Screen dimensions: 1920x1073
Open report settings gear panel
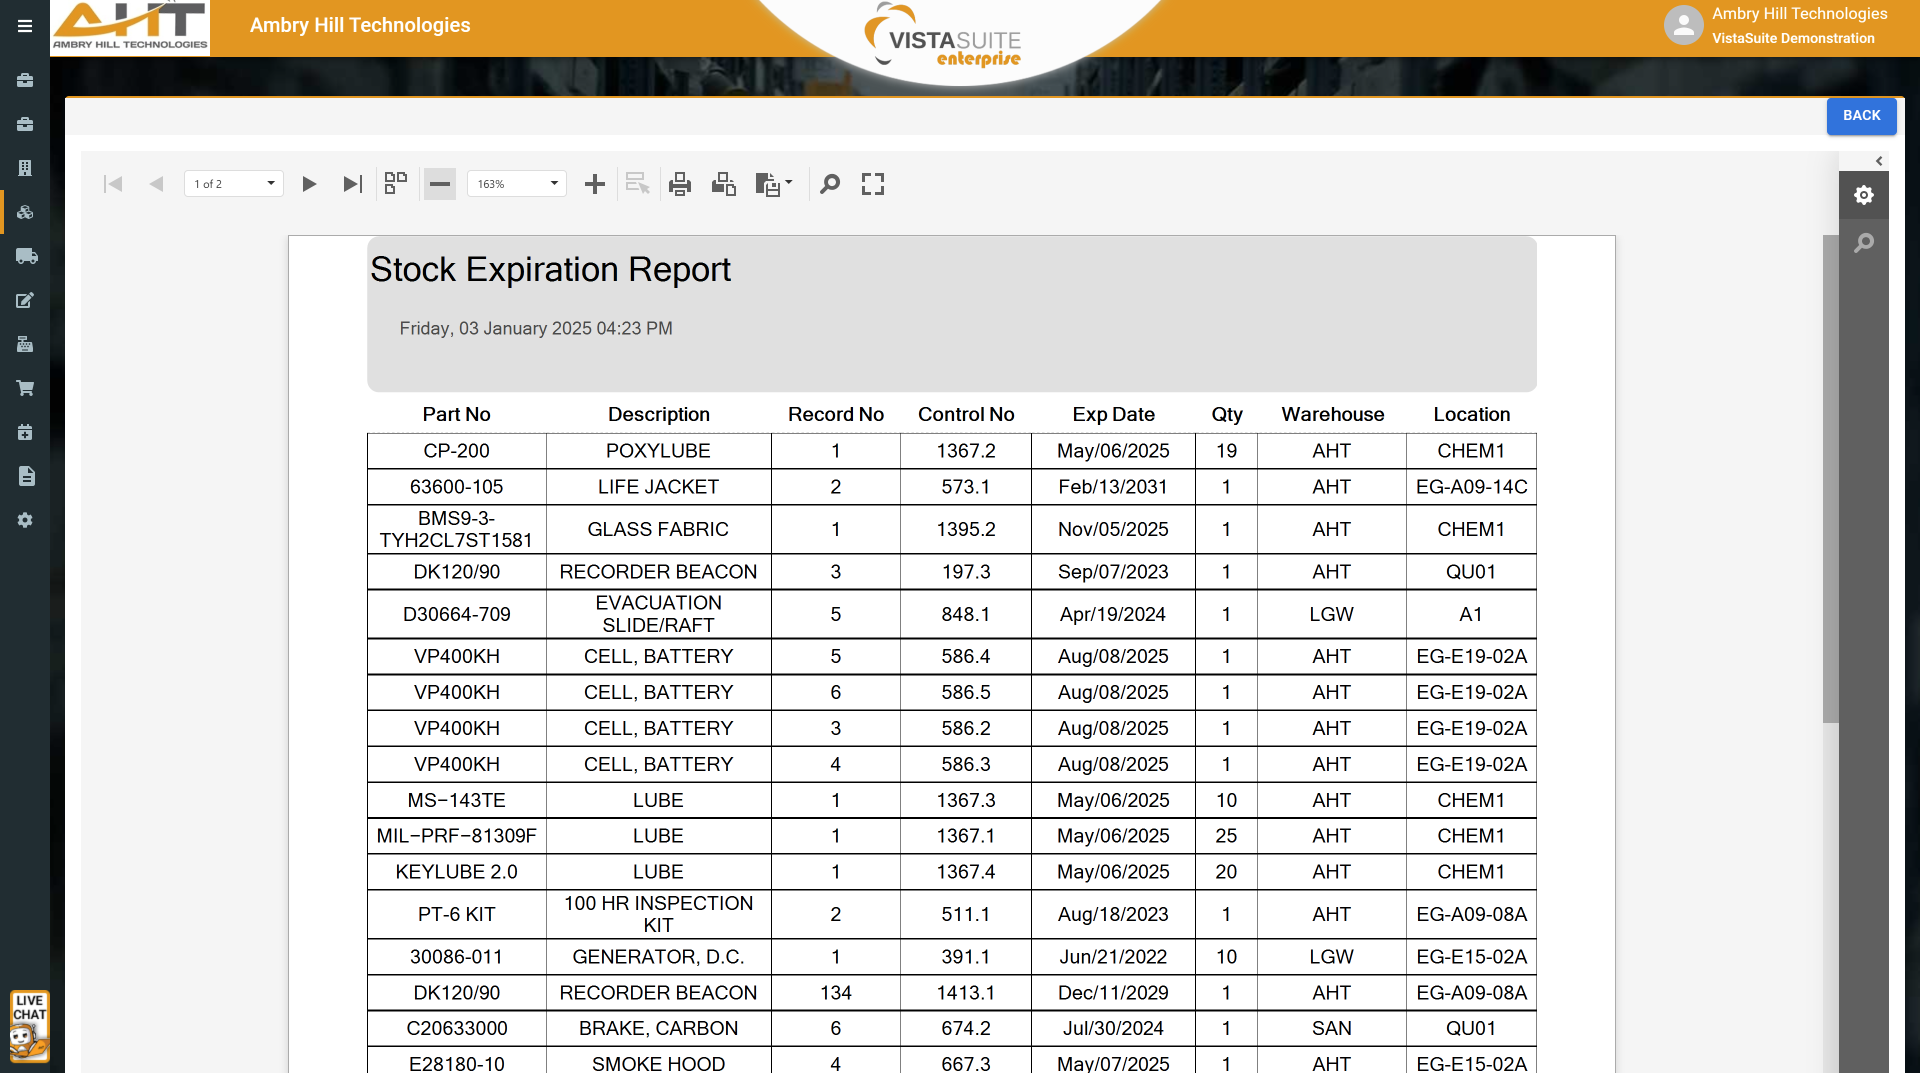tap(1864, 195)
